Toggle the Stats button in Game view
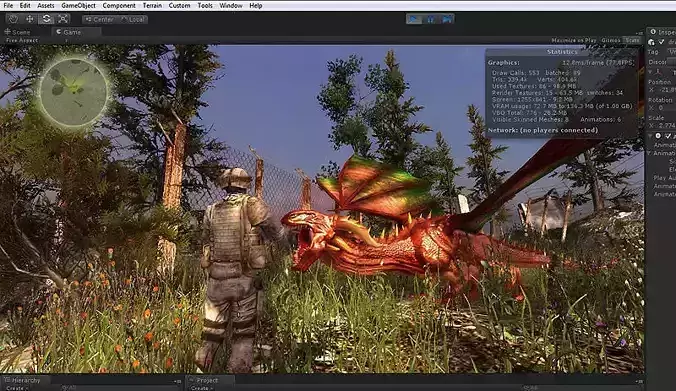676x391 pixels. coord(632,40)
